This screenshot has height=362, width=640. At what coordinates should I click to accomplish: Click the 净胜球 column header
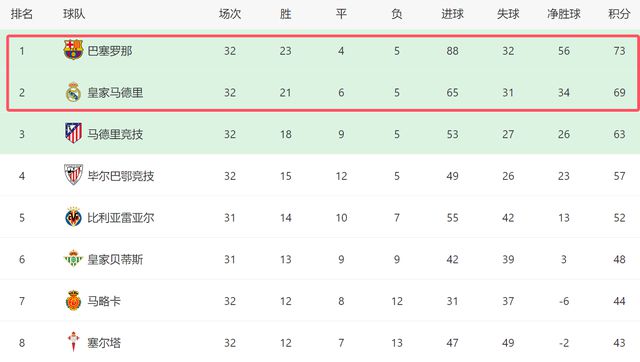pos(564,14)
